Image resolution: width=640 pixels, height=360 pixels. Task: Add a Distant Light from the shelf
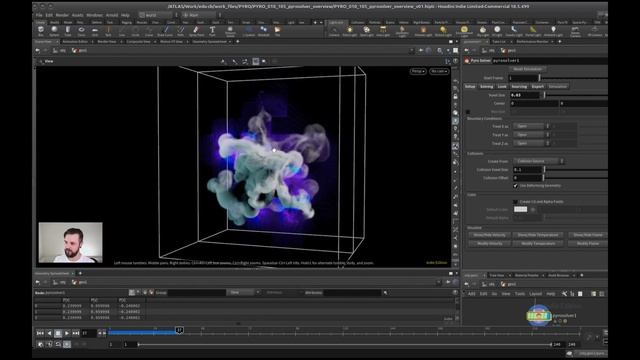click(443, 31)
